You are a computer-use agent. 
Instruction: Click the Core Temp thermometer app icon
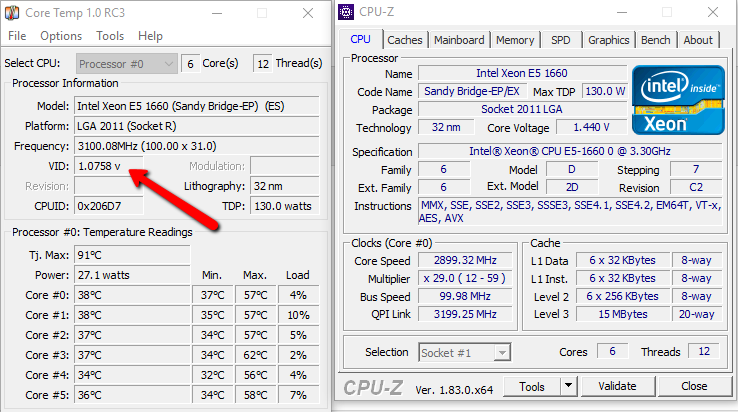pos(12,13)
